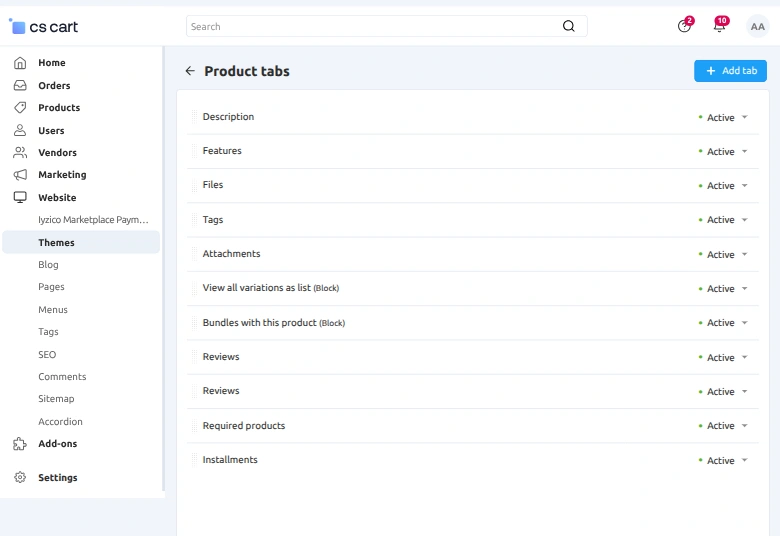This screenshot has height=536, width=780.
Task: Click the Orders inbox icon
Action: pyautogui.click(x=20, y=86)
